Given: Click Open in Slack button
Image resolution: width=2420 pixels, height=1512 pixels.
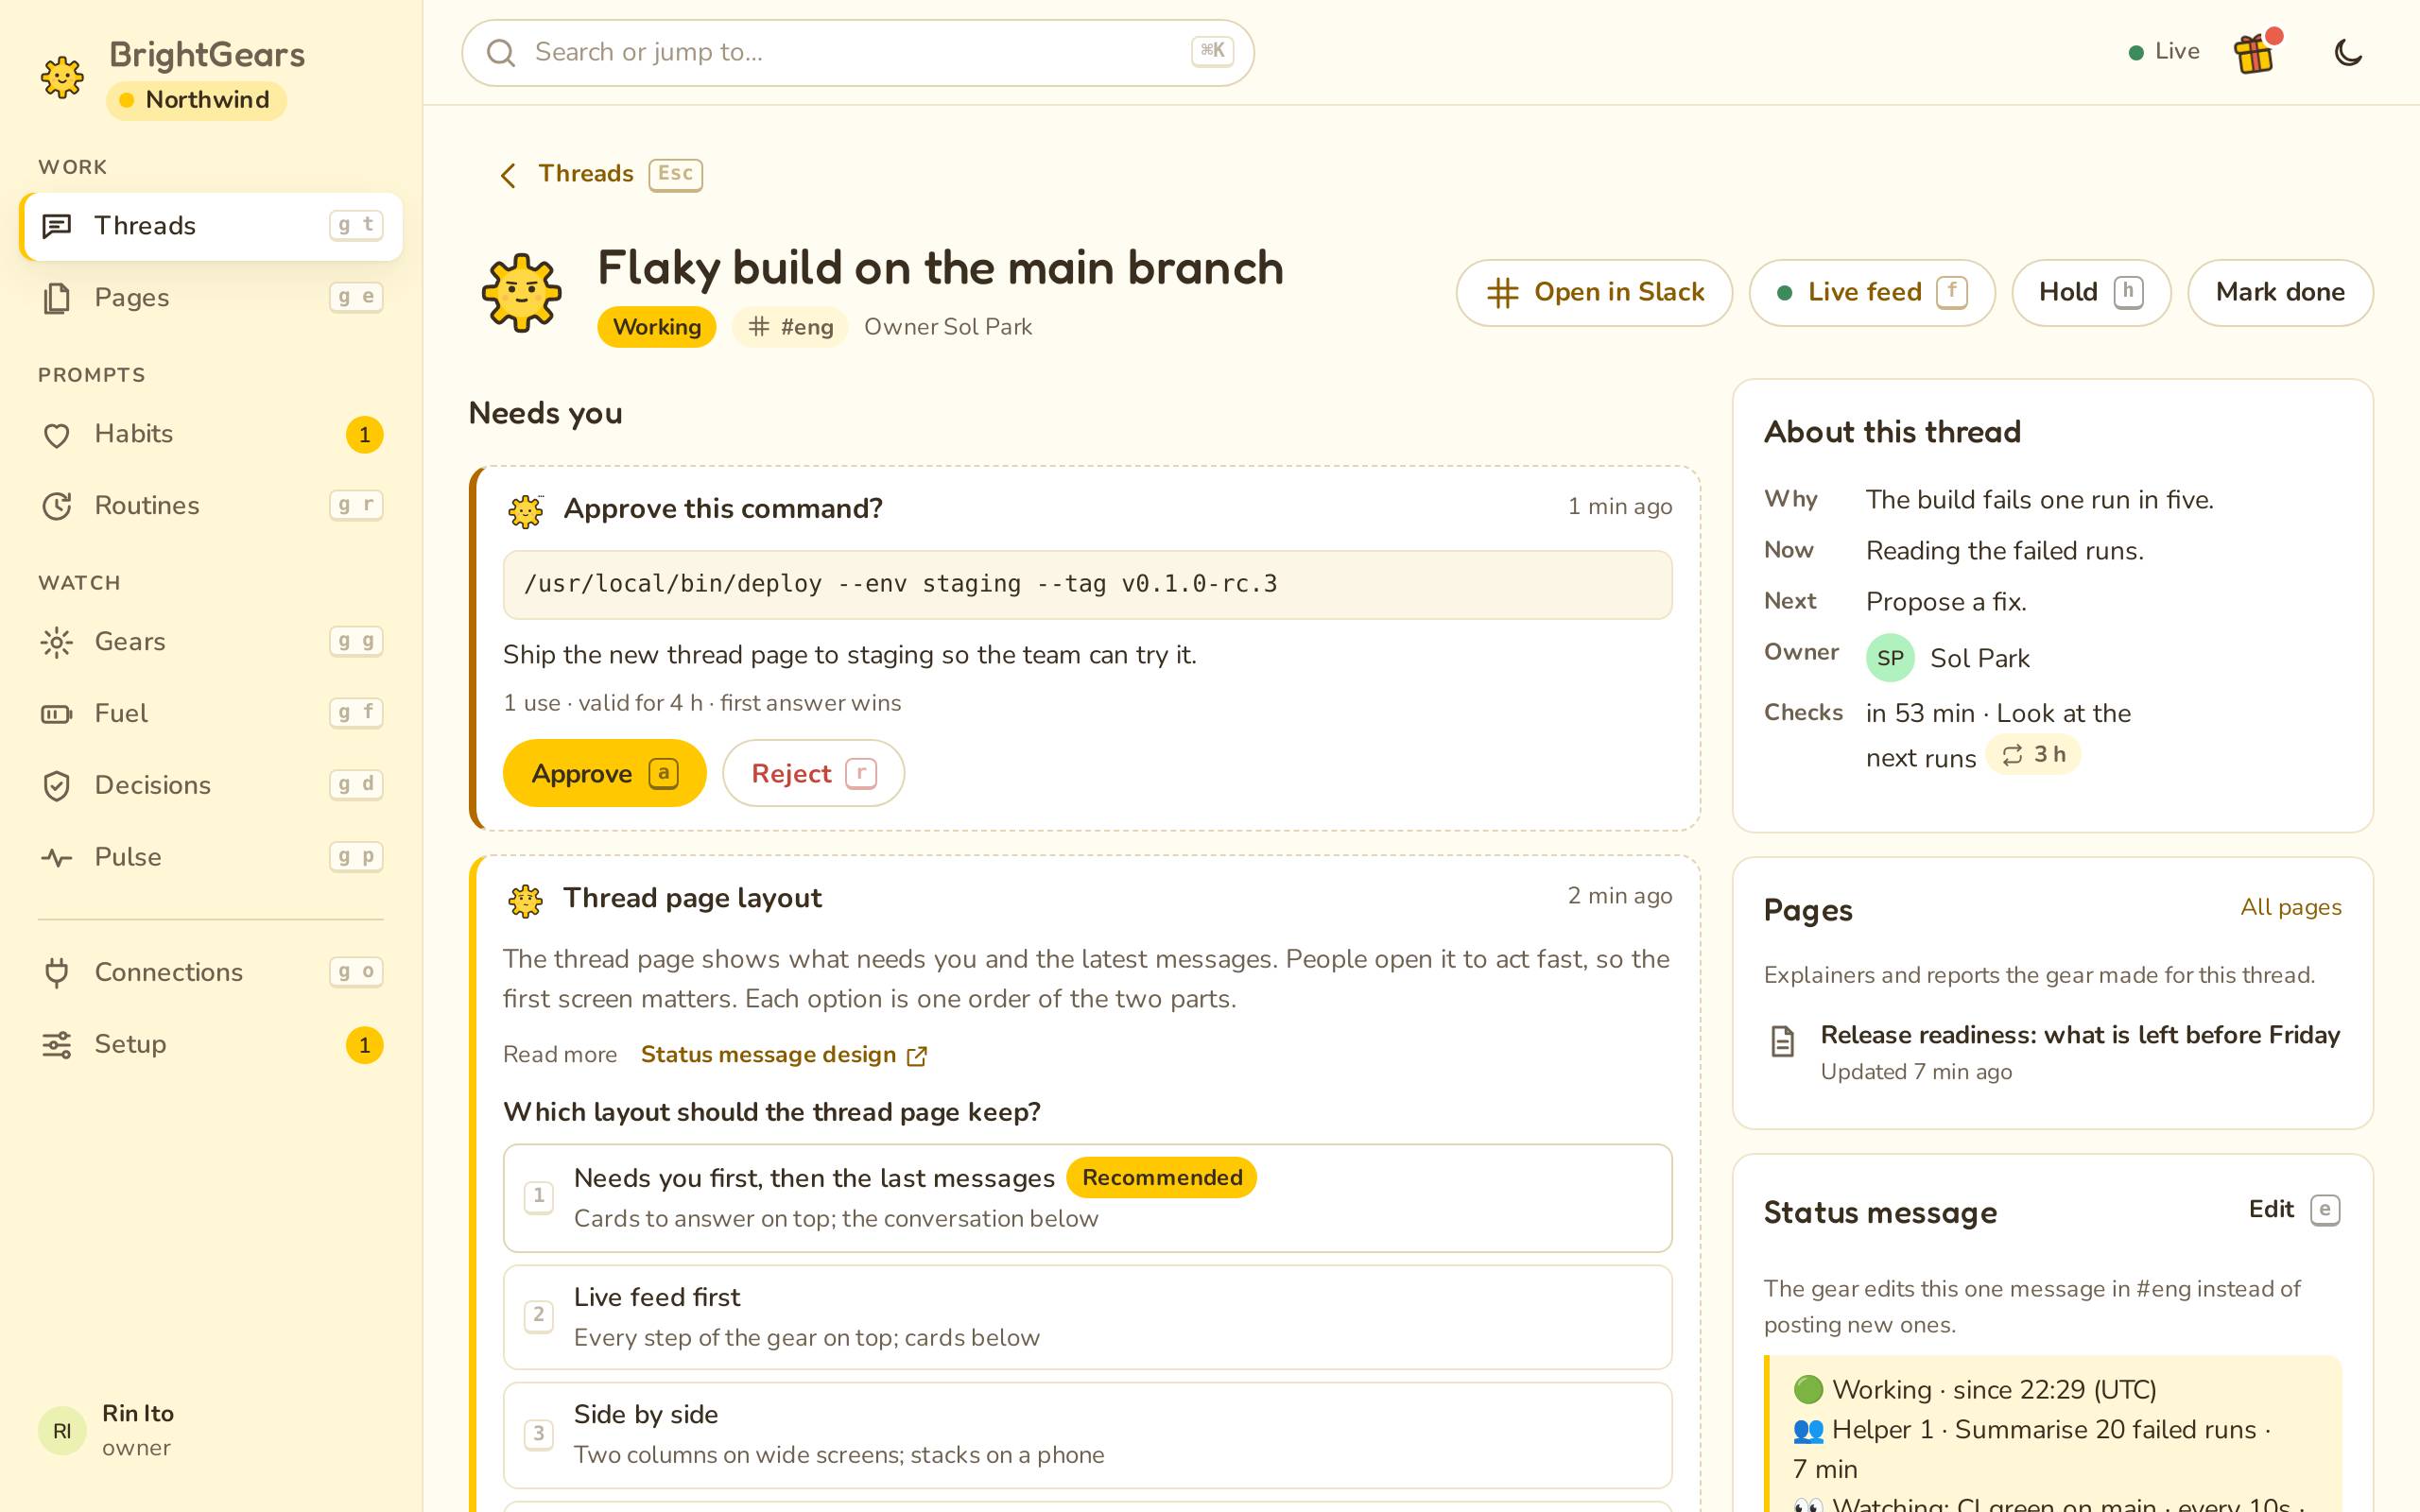Looking at the screenshot, I should coord(1594,293).
